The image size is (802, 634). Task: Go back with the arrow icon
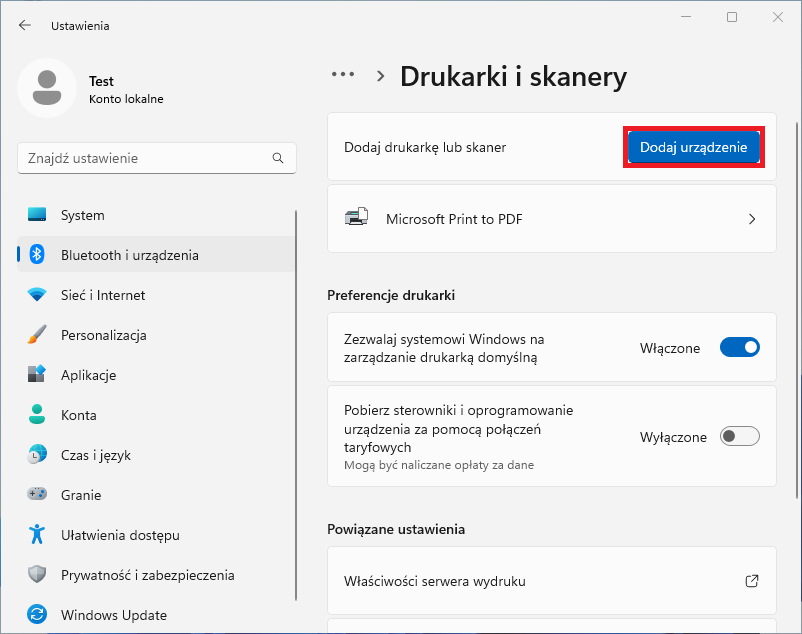coord(25,26)
